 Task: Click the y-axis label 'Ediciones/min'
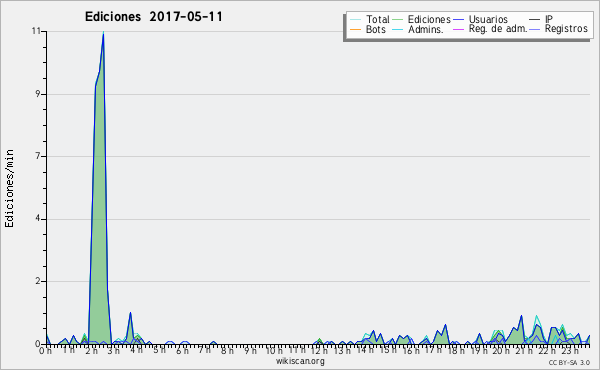9,188
